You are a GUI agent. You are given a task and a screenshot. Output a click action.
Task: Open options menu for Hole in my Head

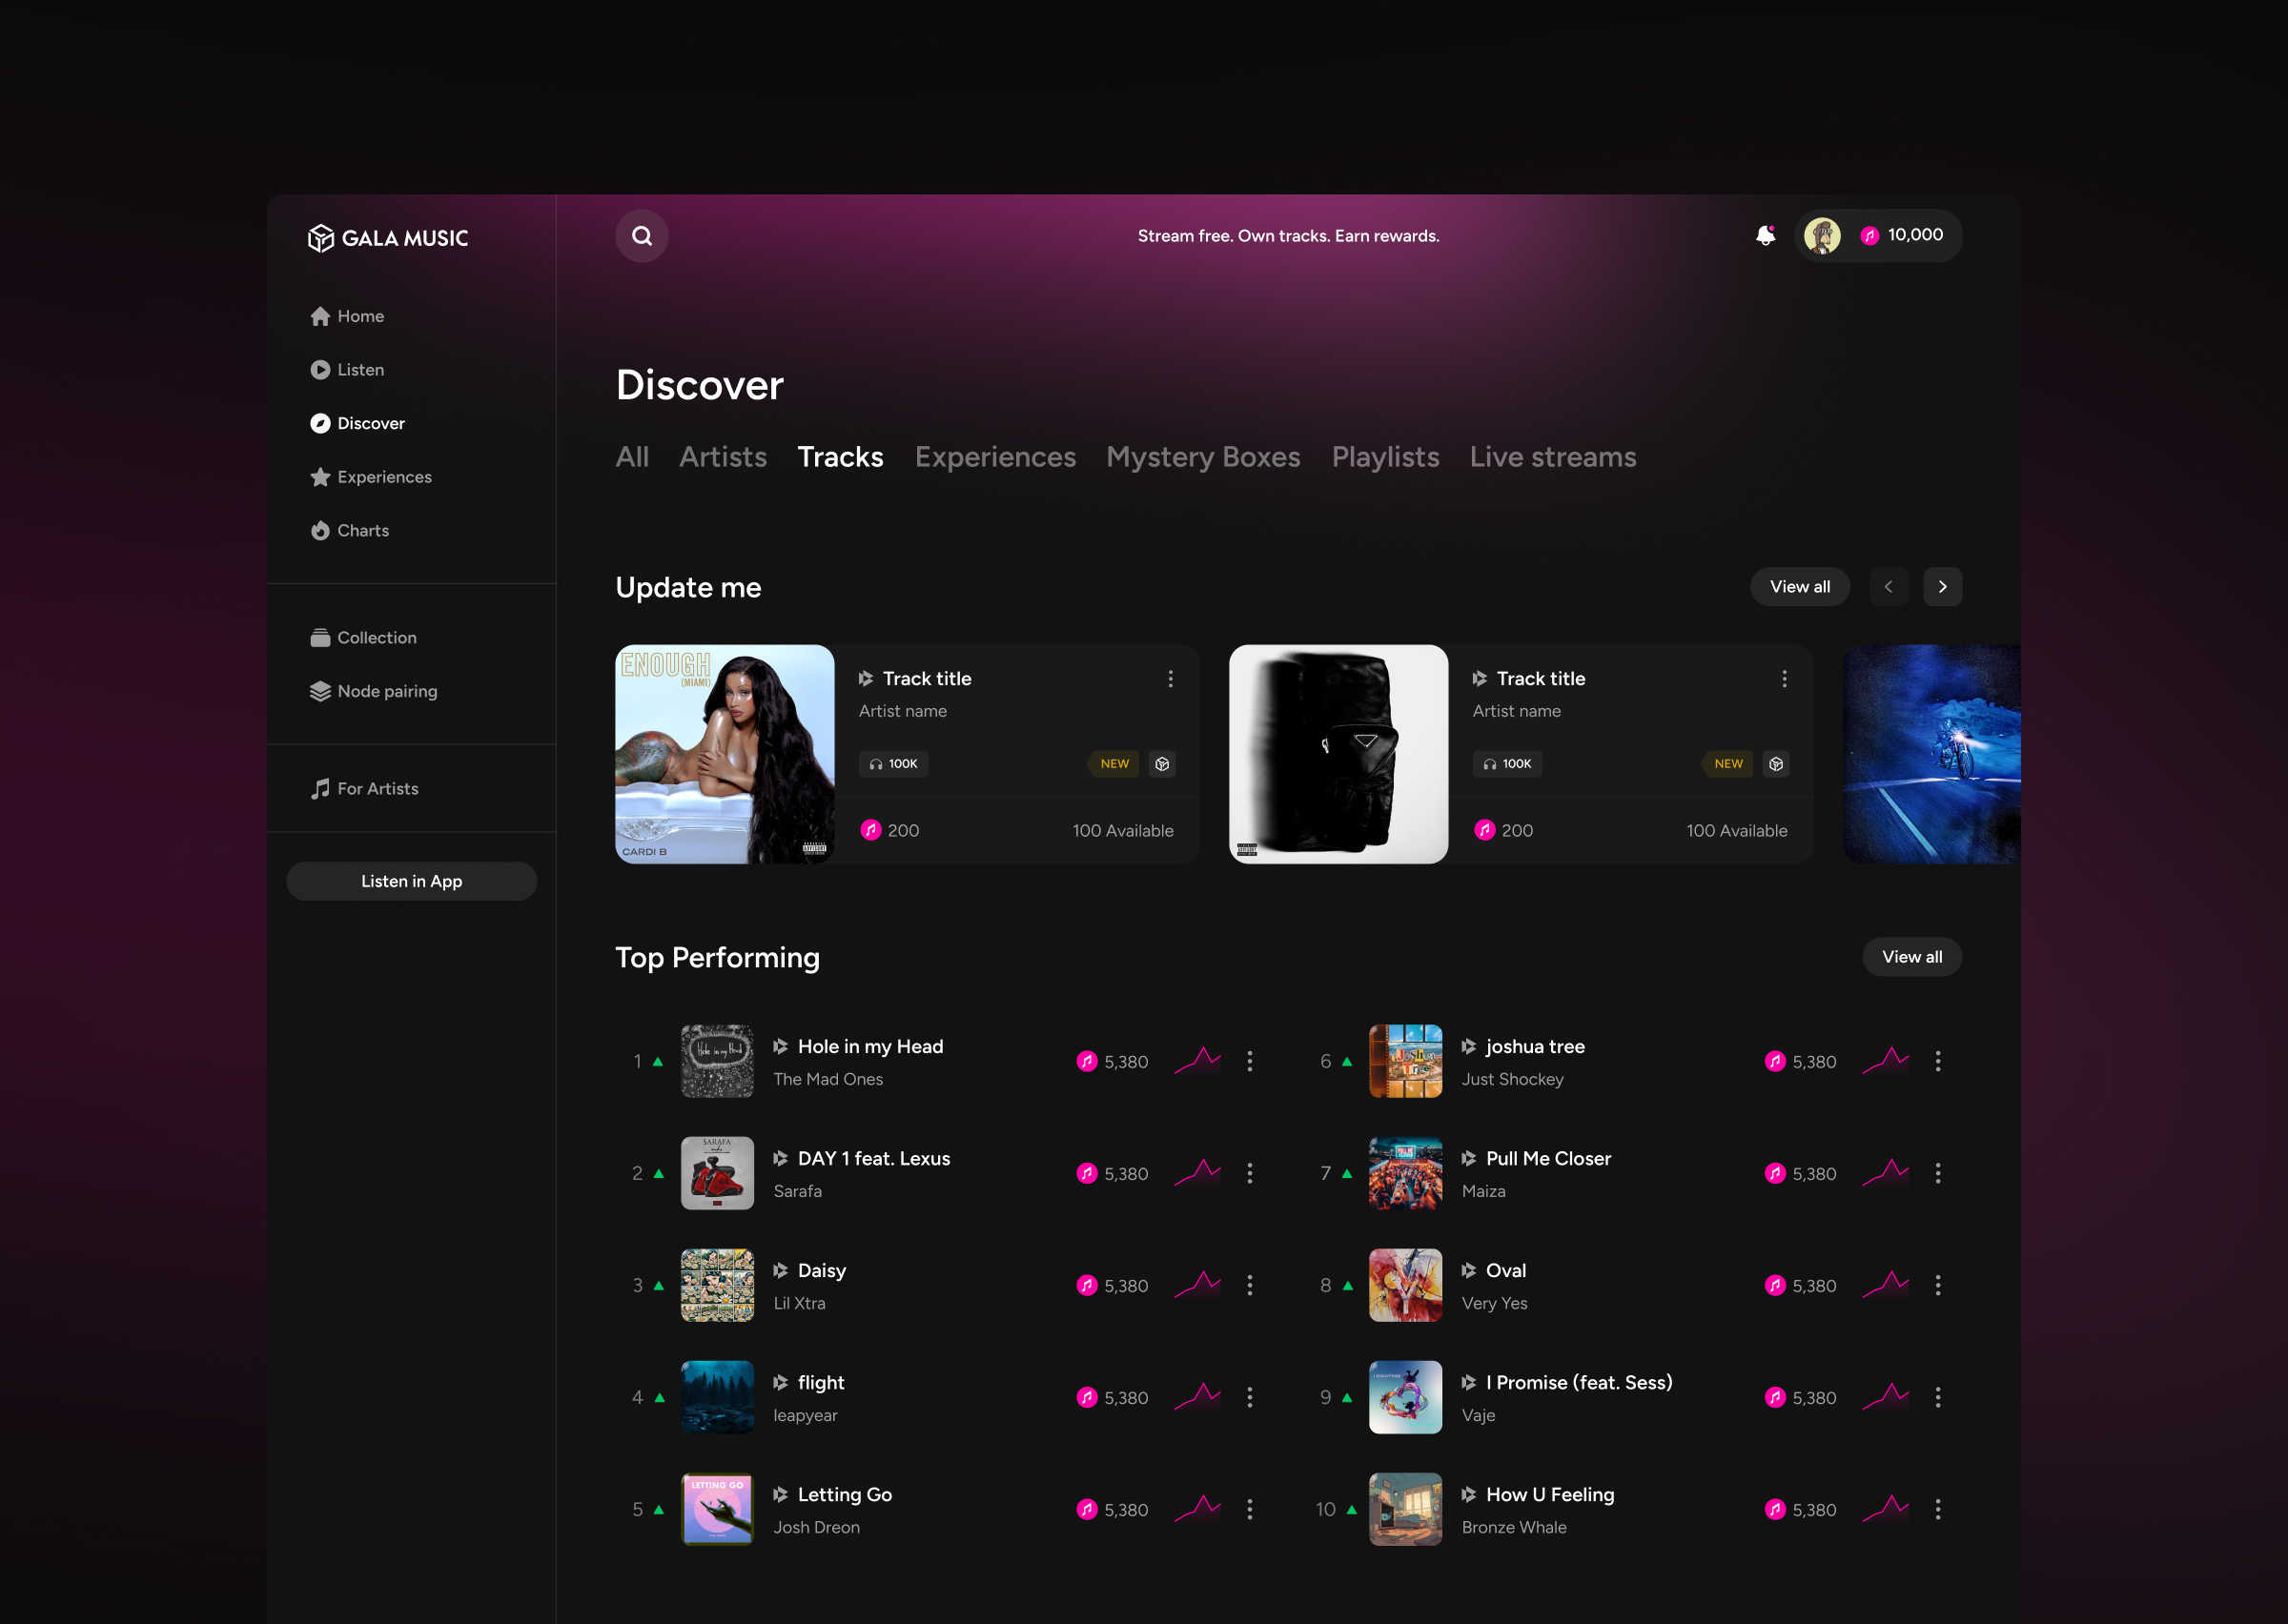pyautogui.click(x=1249, y=1061)
